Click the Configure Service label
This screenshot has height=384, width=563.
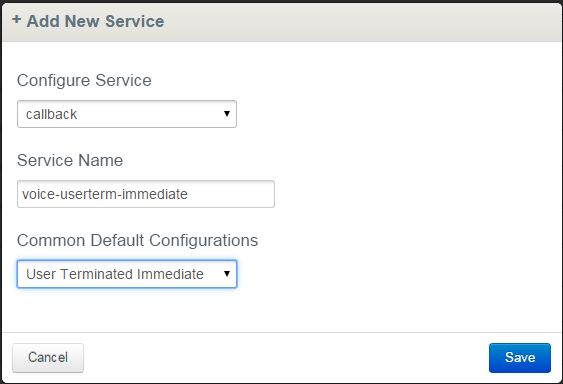[x=84, y=80]
